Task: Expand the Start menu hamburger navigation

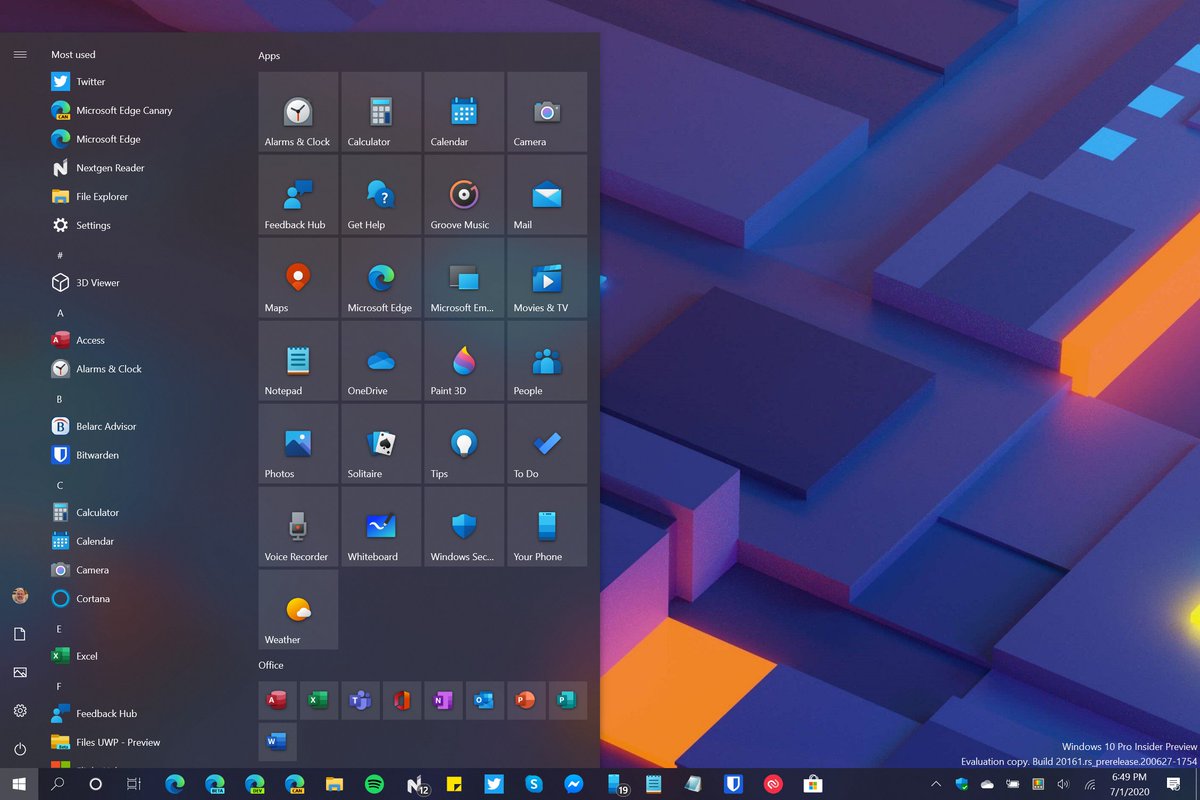Action: pos(20,54)
